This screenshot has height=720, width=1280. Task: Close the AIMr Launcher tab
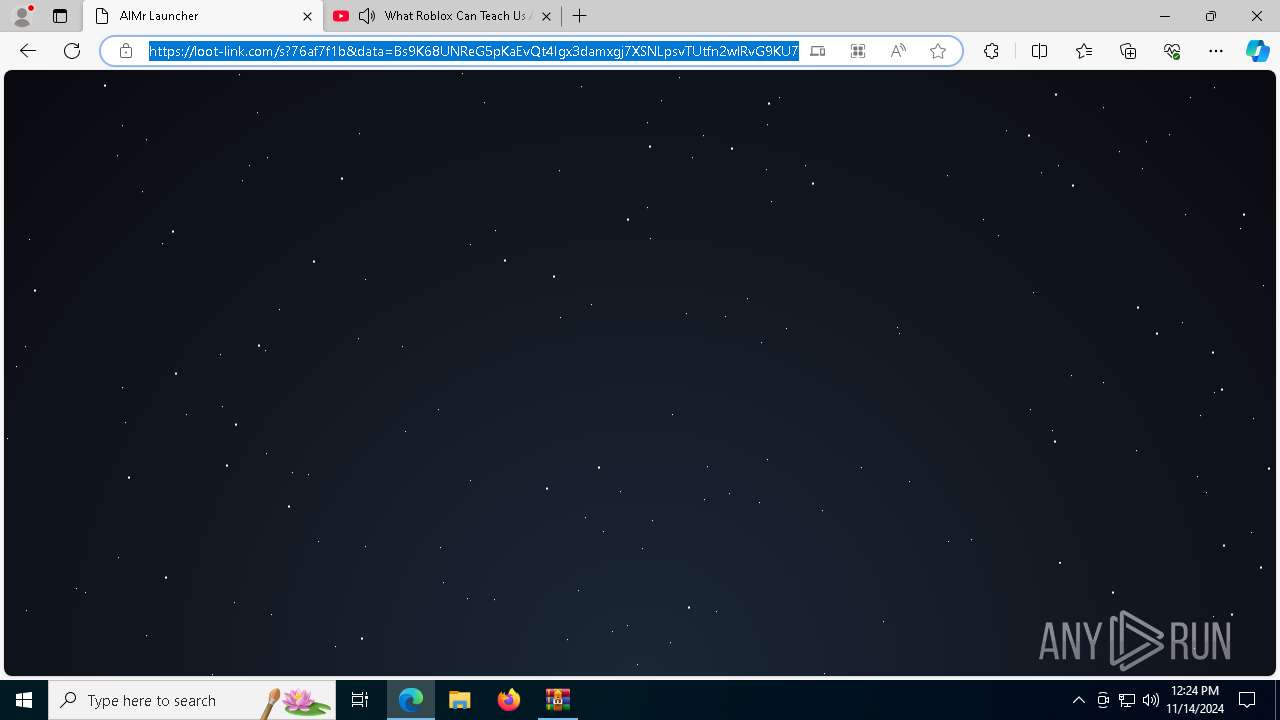click(x=308, y=16)
